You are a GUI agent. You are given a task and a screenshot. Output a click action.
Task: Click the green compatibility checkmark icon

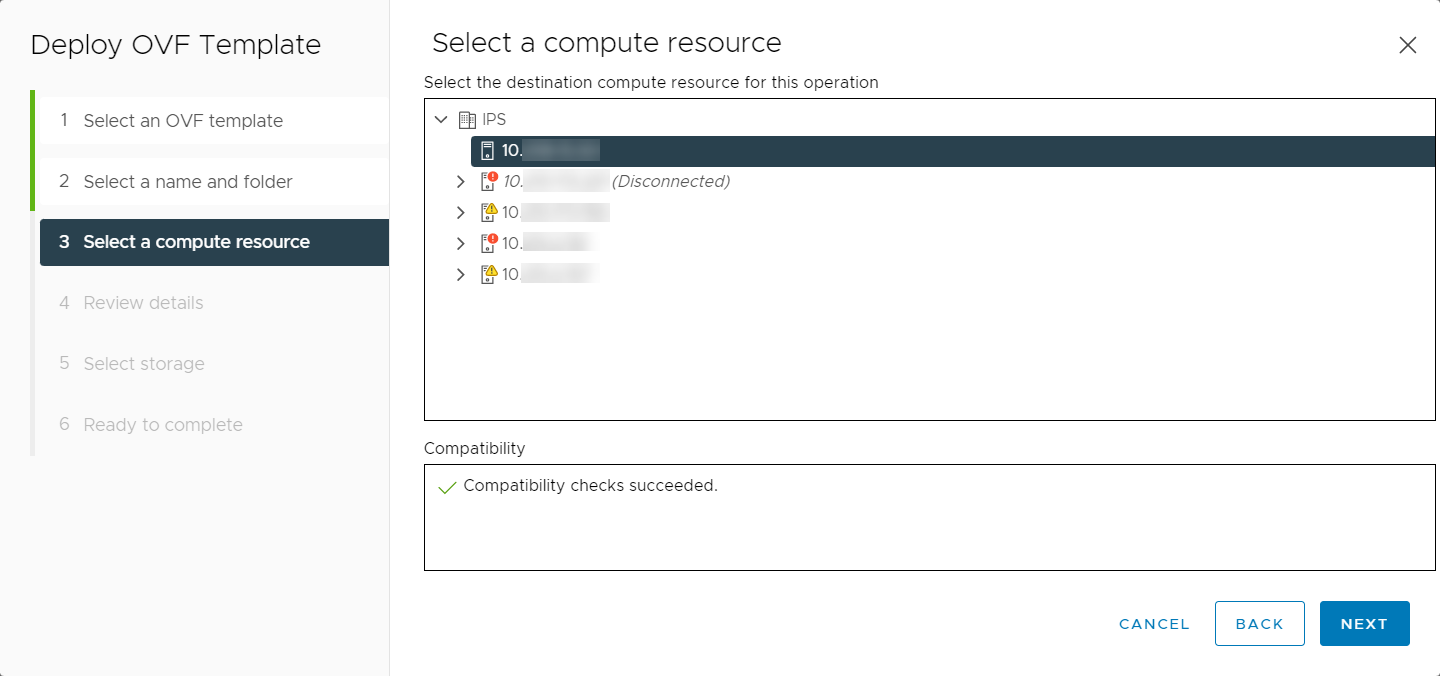point(447,487)
